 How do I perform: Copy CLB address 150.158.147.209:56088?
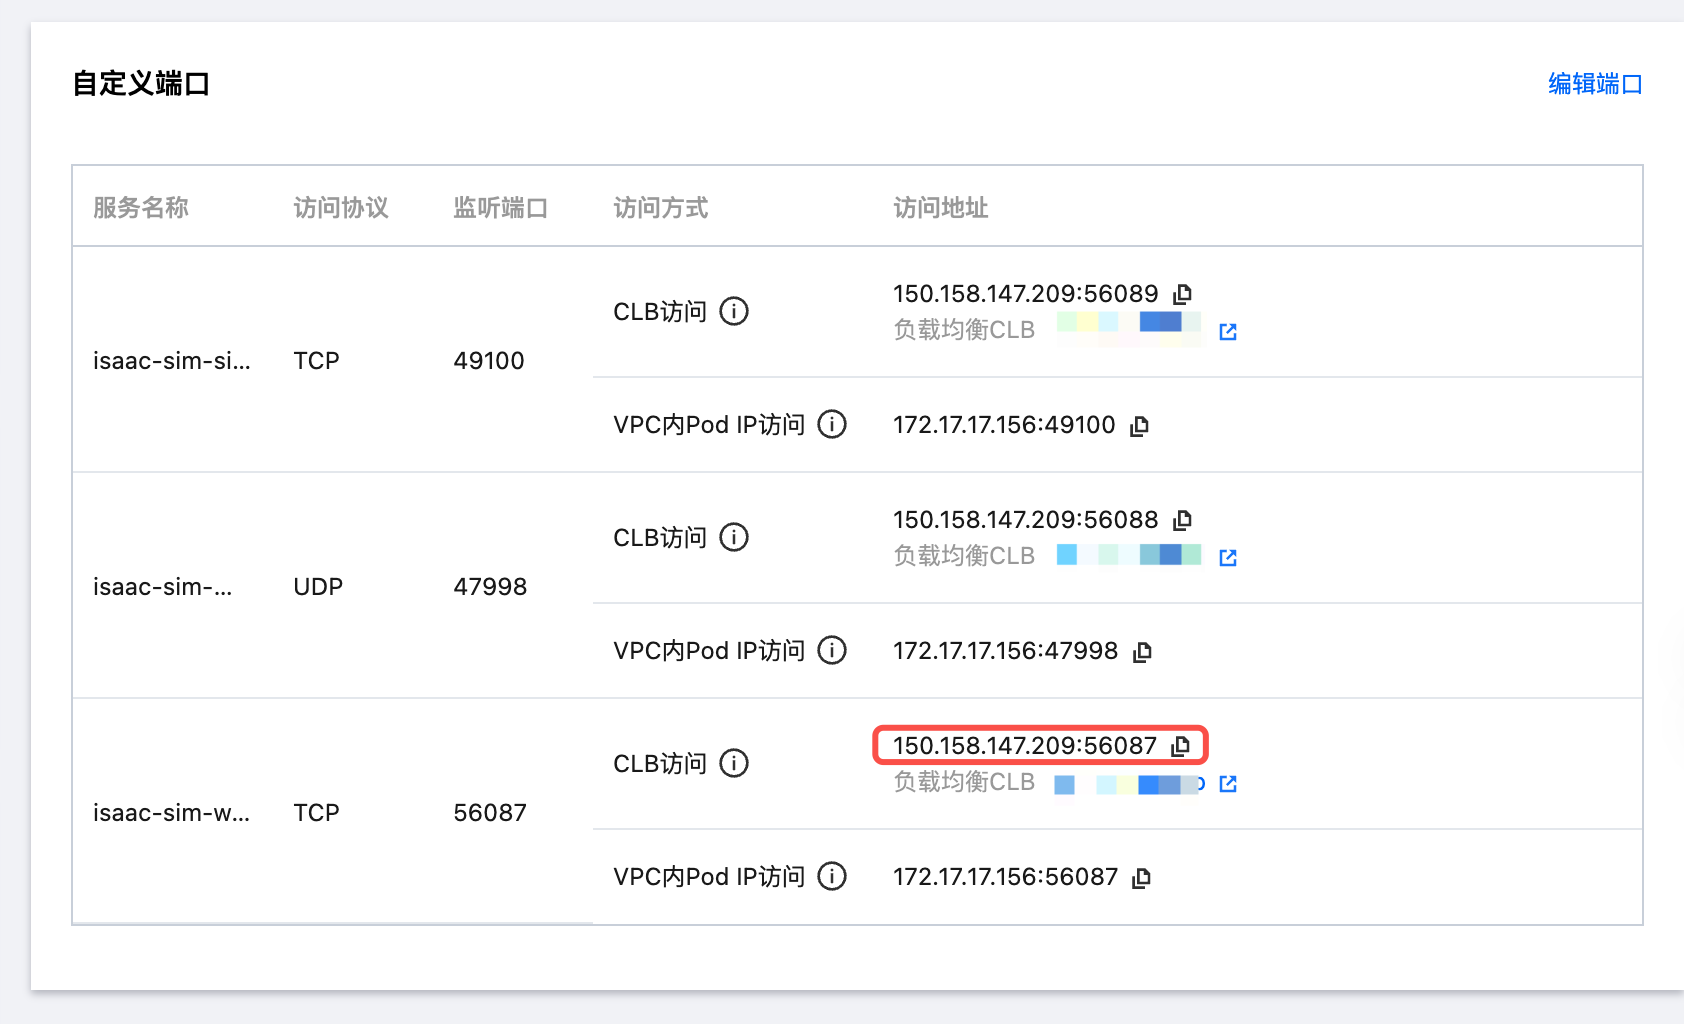1183,520
